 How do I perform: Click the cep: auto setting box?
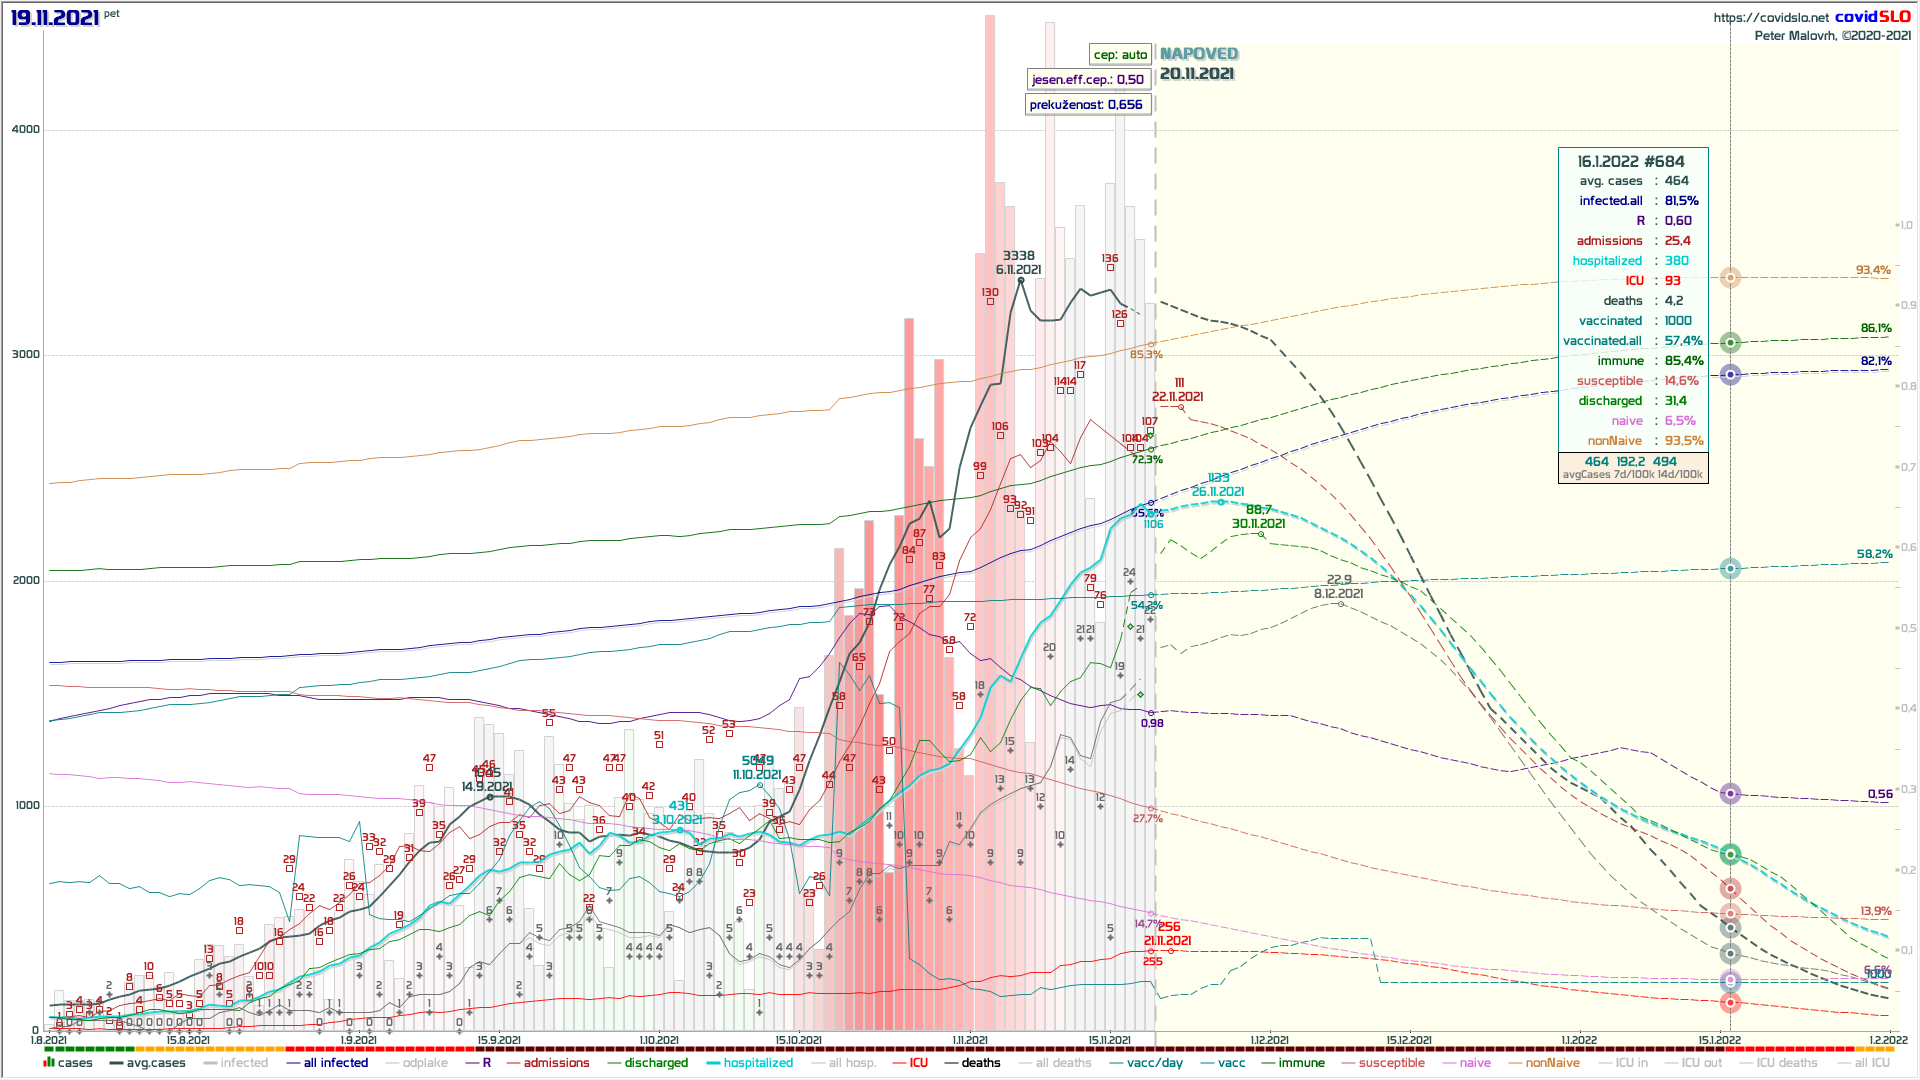click(x=1120, y=55)
